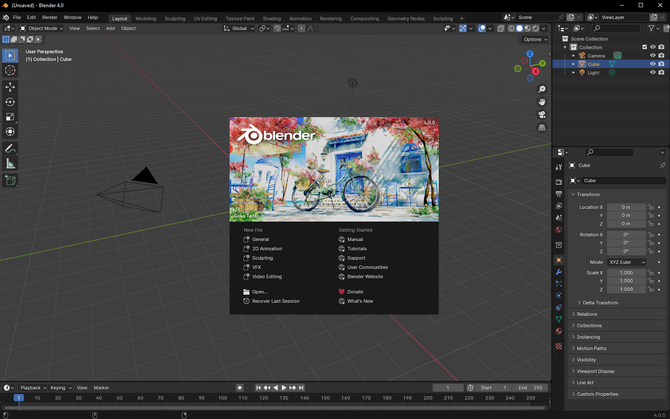Open the Render properties tab
Viewport: 670px width, 419px height.
point(558,182)
